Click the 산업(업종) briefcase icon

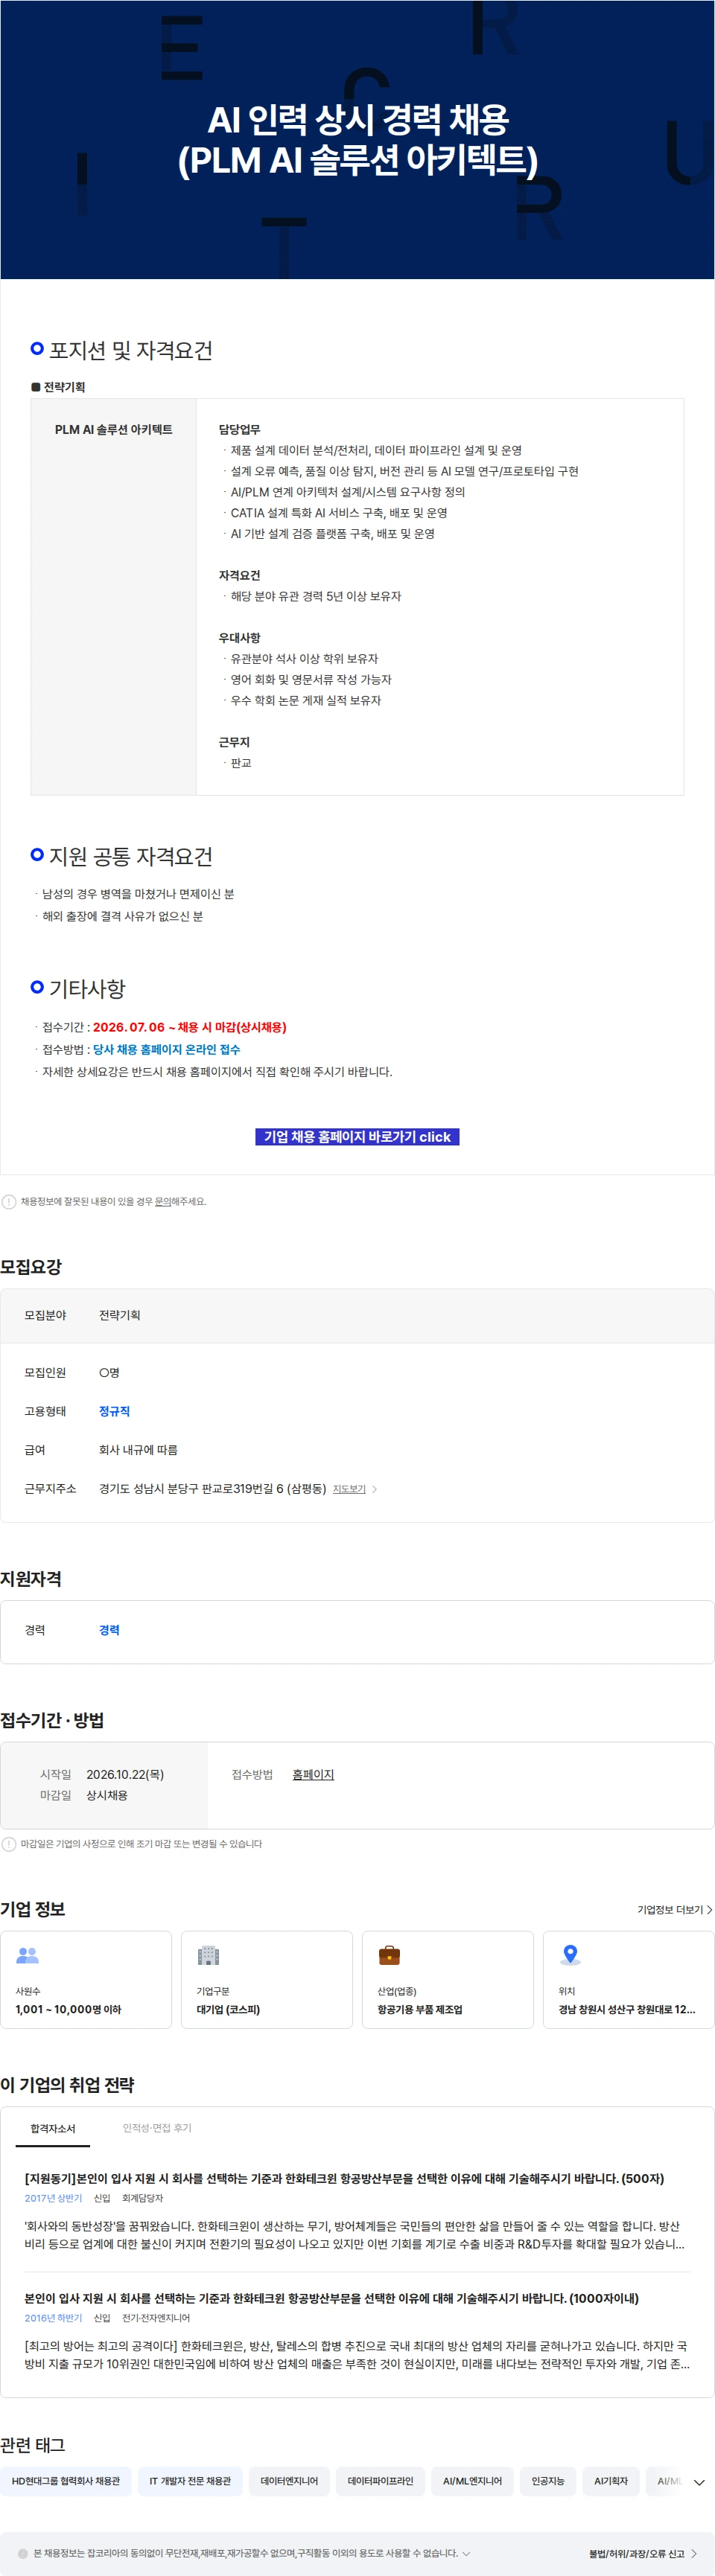click(x=389, y=1954)
